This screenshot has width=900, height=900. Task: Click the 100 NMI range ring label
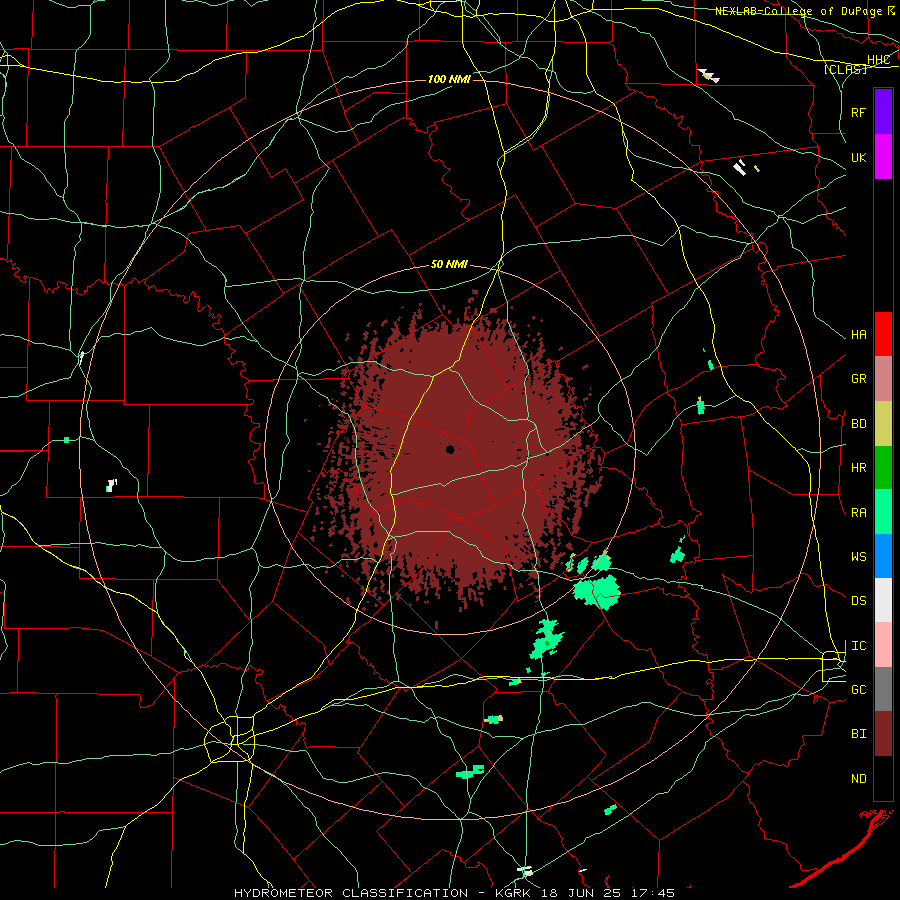pos(449,79)
